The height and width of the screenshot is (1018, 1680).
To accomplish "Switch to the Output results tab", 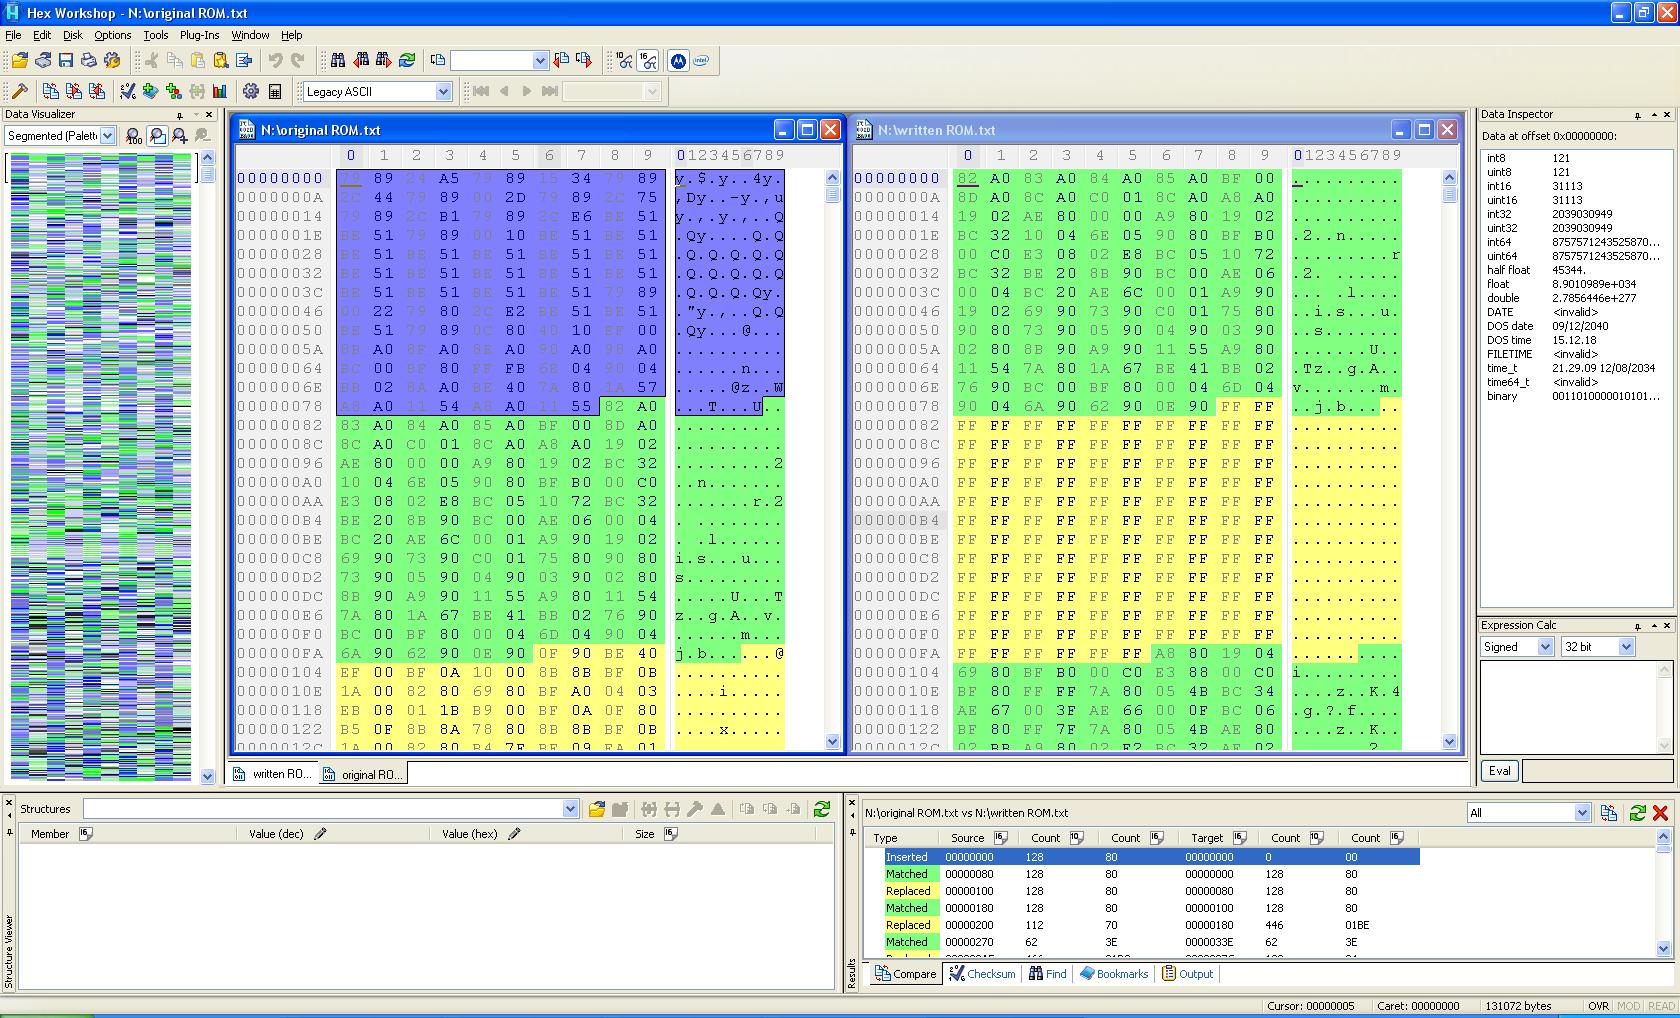I will click(x=1187, y=974).
